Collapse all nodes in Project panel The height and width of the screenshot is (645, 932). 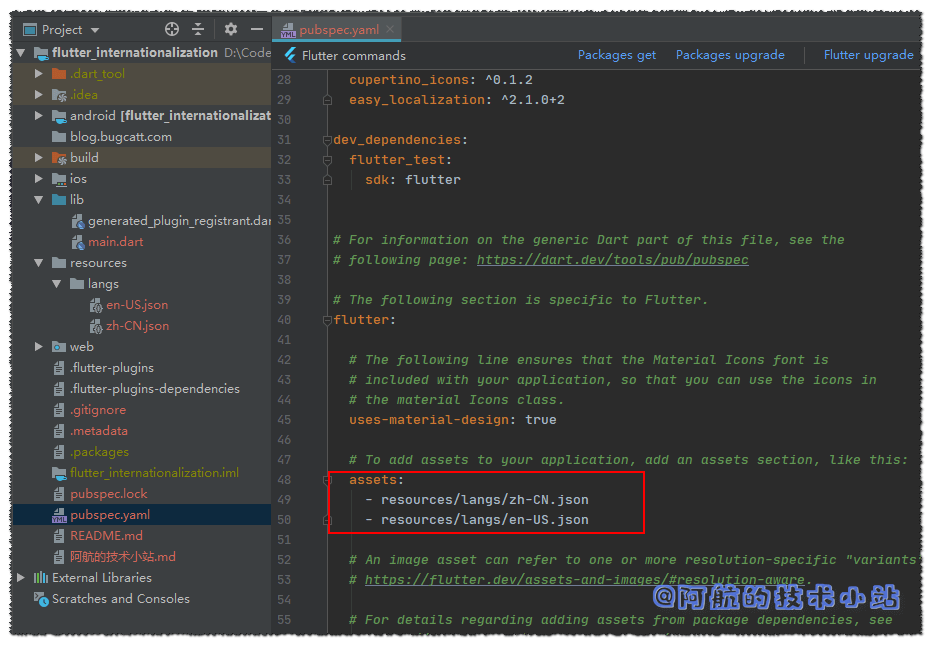(198, 30)
